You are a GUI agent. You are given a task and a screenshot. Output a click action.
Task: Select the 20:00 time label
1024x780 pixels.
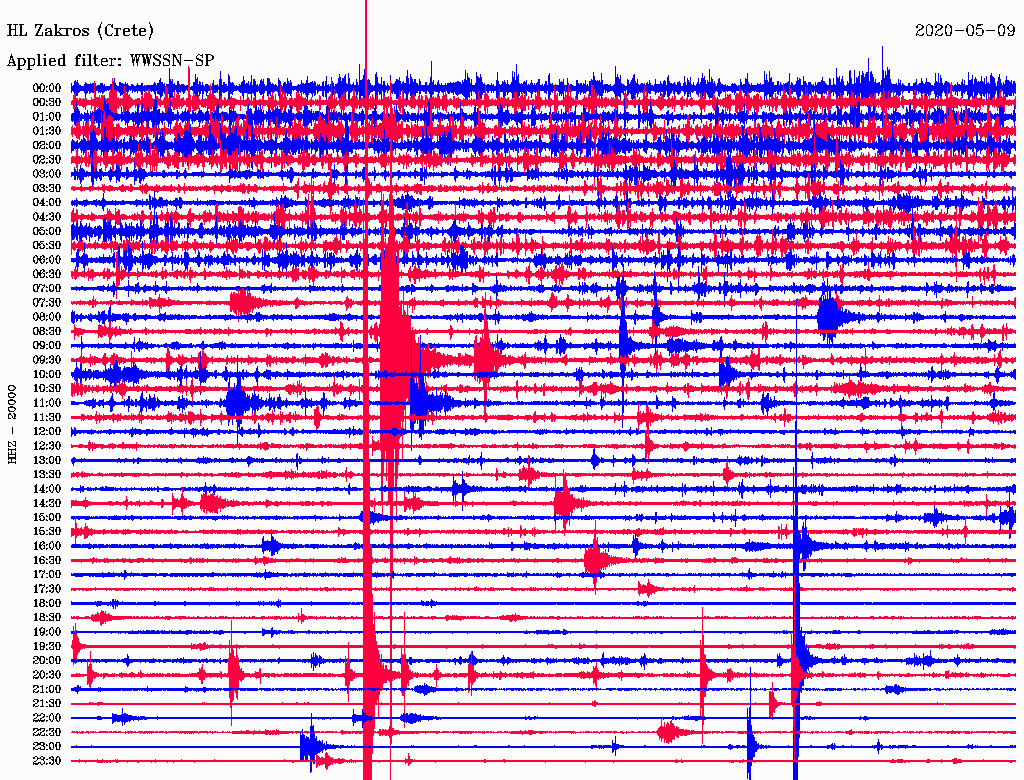coord(47,660)
